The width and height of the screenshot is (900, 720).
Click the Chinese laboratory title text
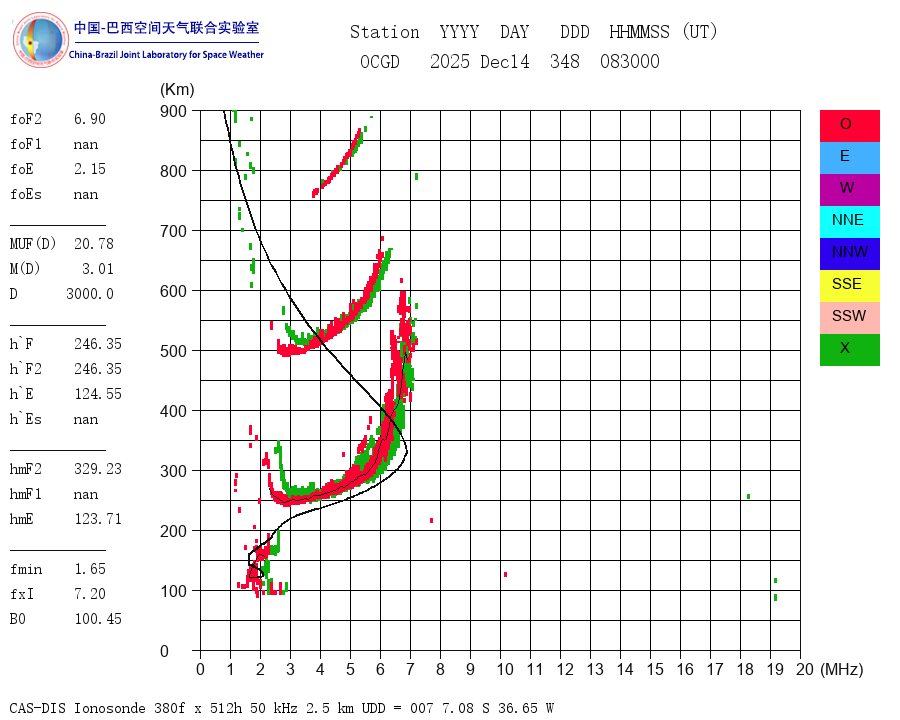166,28
